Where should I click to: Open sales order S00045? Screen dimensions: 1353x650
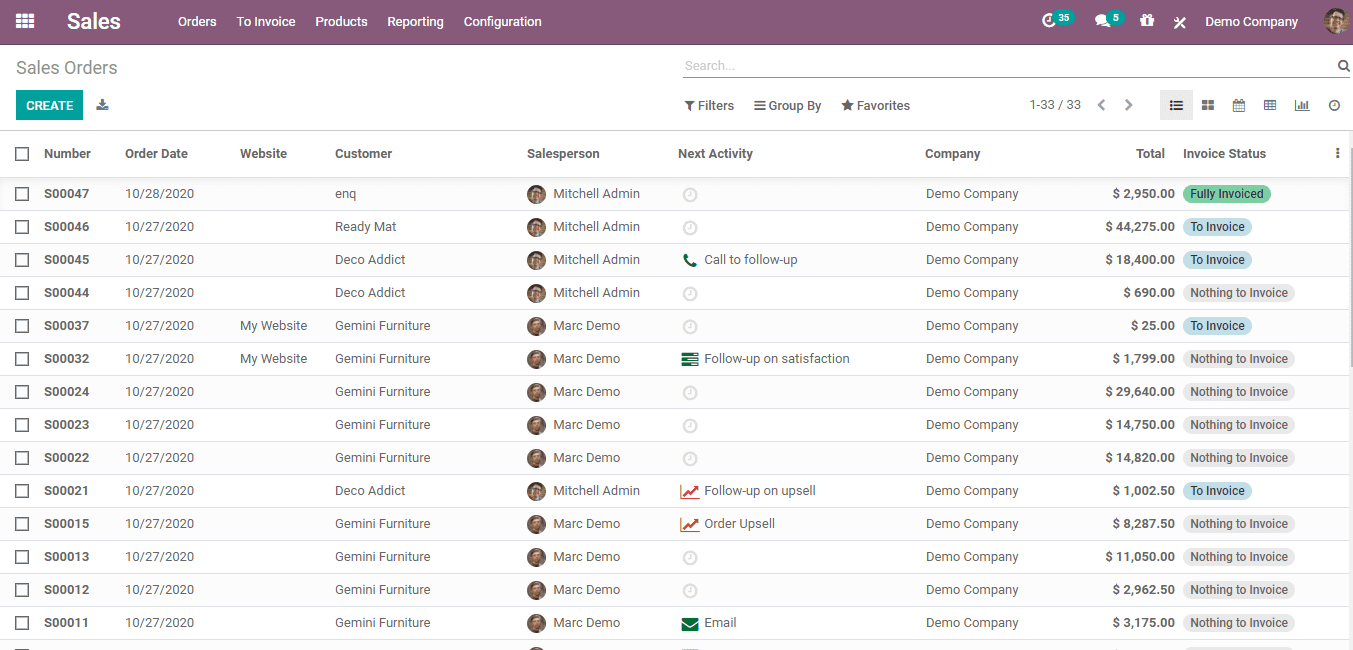[66, 260]
